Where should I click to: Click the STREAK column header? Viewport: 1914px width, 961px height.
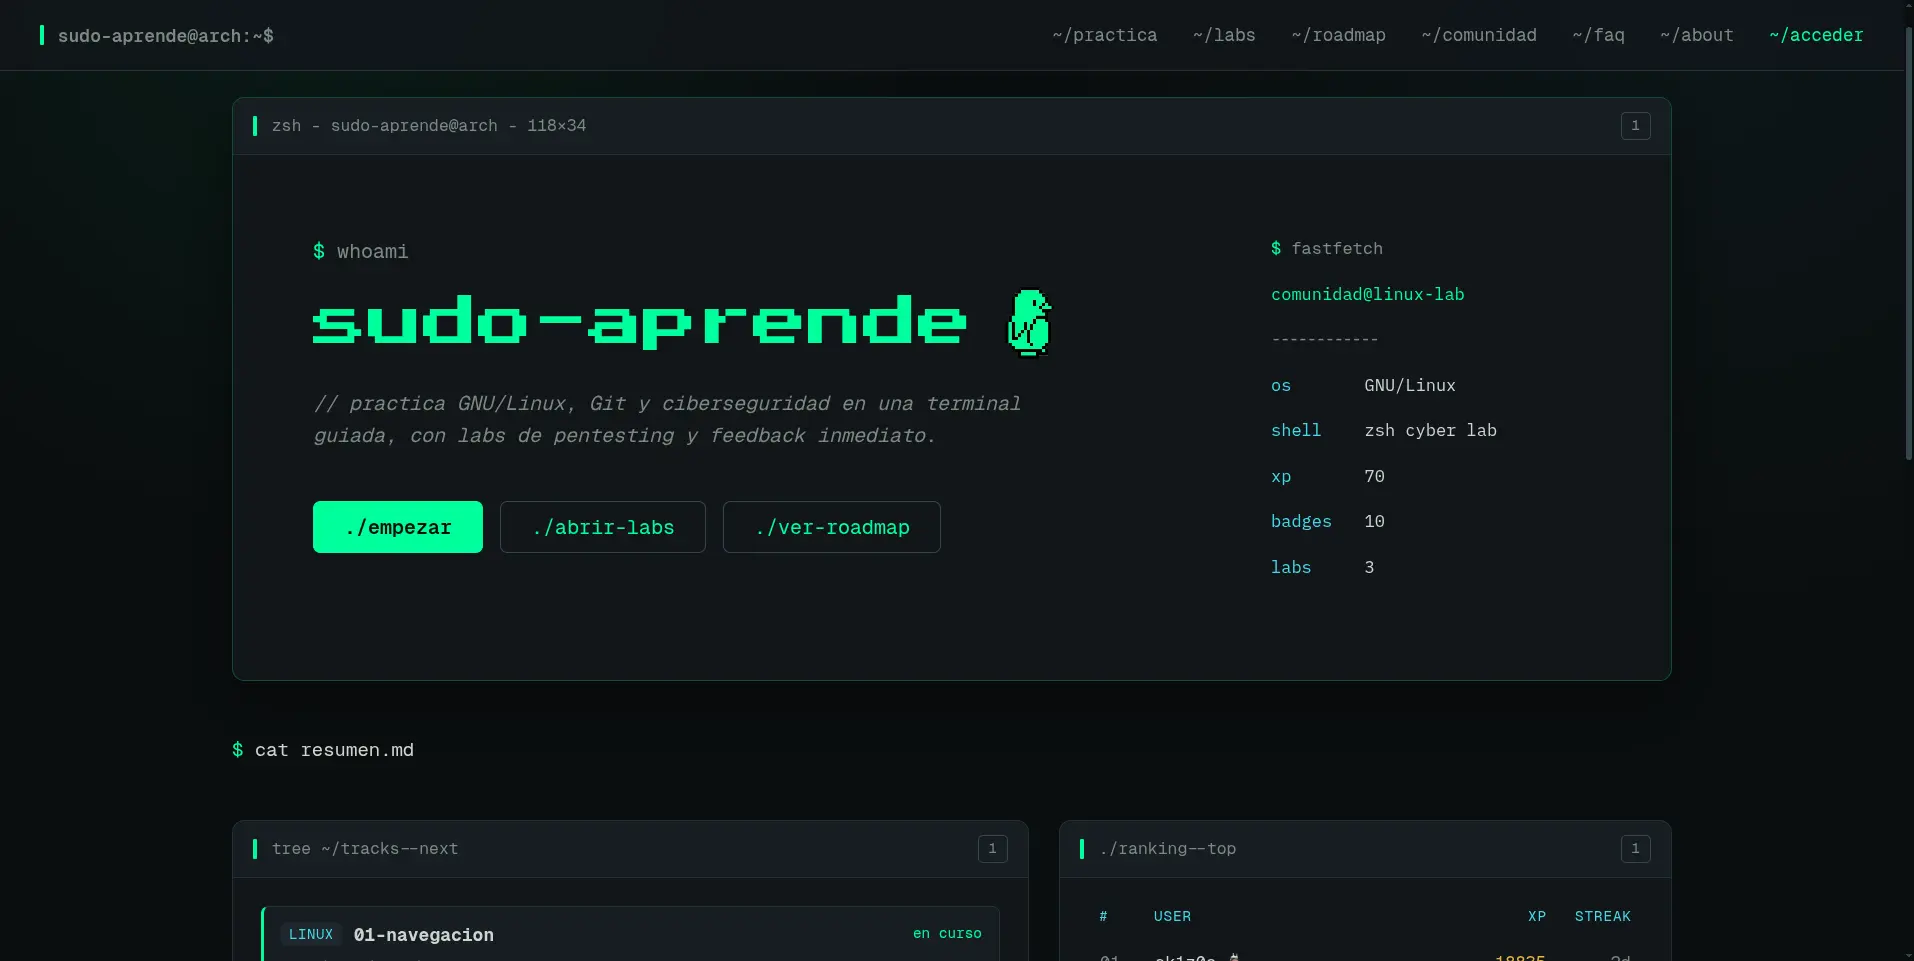[1603, 916]
